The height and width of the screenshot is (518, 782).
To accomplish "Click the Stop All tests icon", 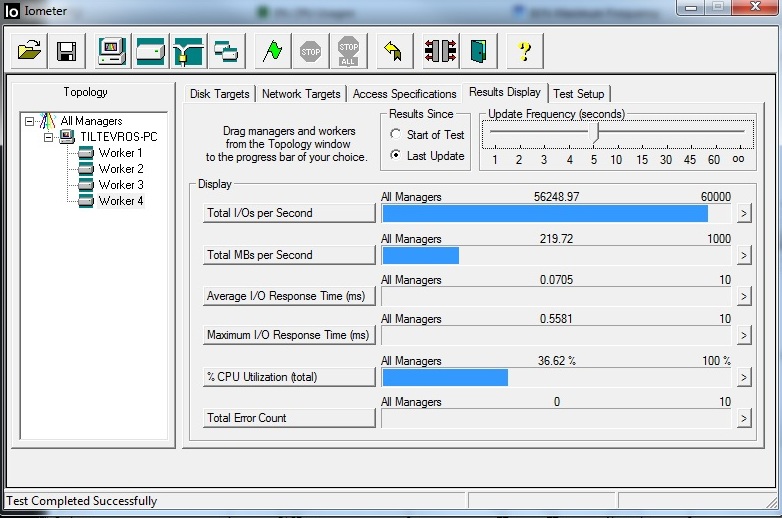I will [x=349, y=51].
